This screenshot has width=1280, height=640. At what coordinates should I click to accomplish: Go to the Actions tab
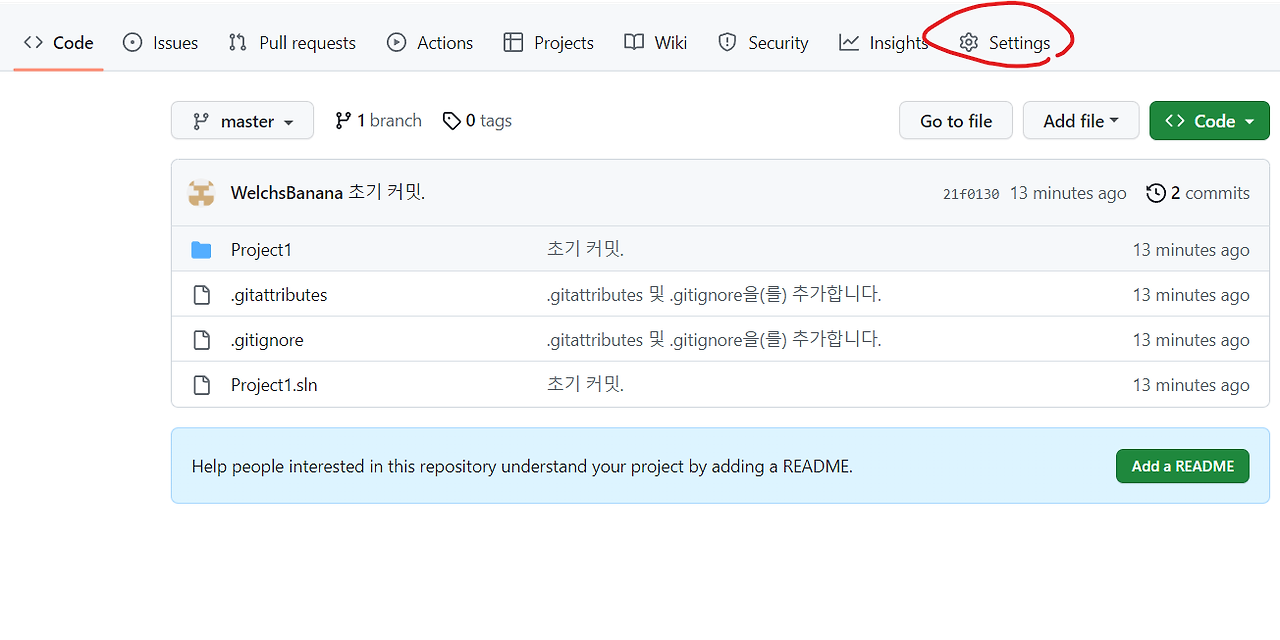[430, 43]
